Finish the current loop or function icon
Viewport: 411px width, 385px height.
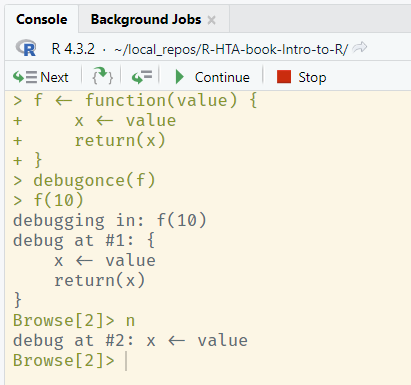click(x=142, y=77)
